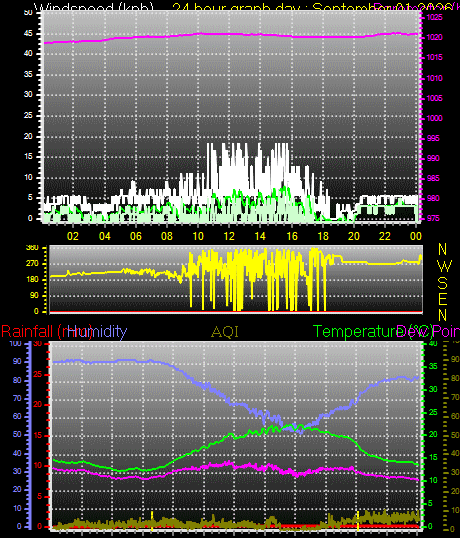This screenshot has height=538, width=460.
Task: Click the S compass letter
Action: point(443,283)
